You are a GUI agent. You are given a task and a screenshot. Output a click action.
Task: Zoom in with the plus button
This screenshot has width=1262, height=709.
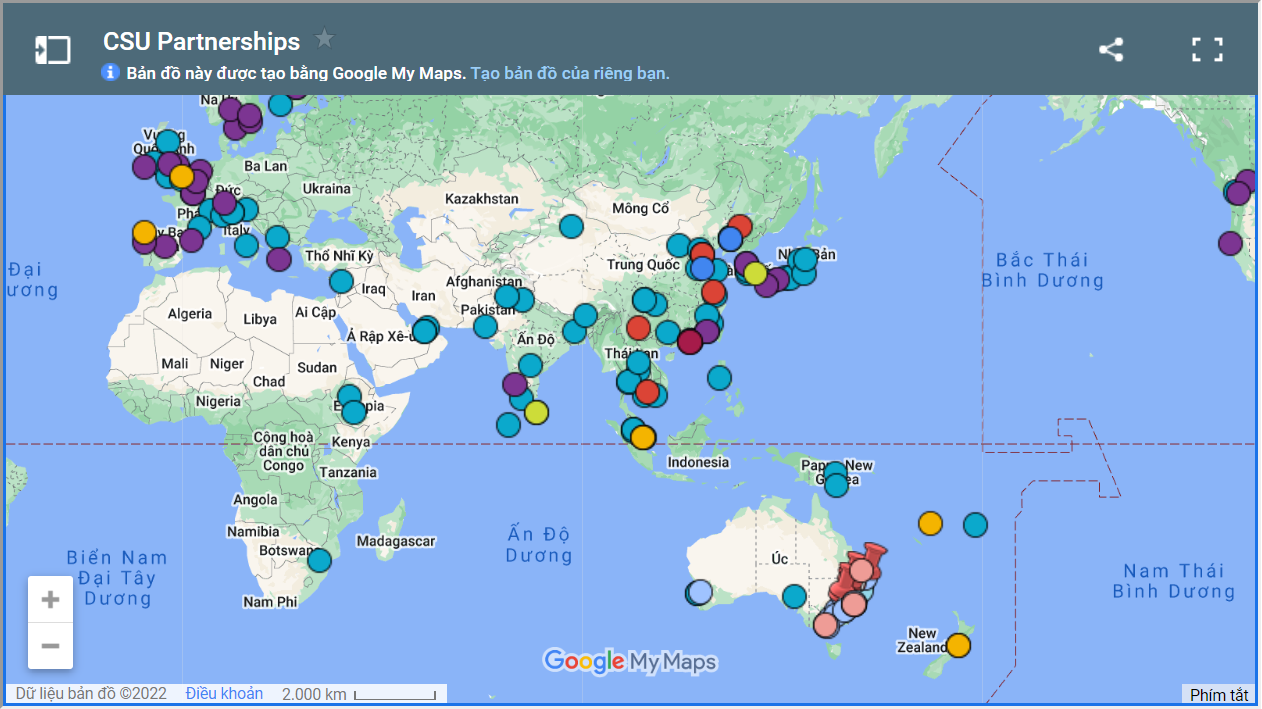pos(50,600)
